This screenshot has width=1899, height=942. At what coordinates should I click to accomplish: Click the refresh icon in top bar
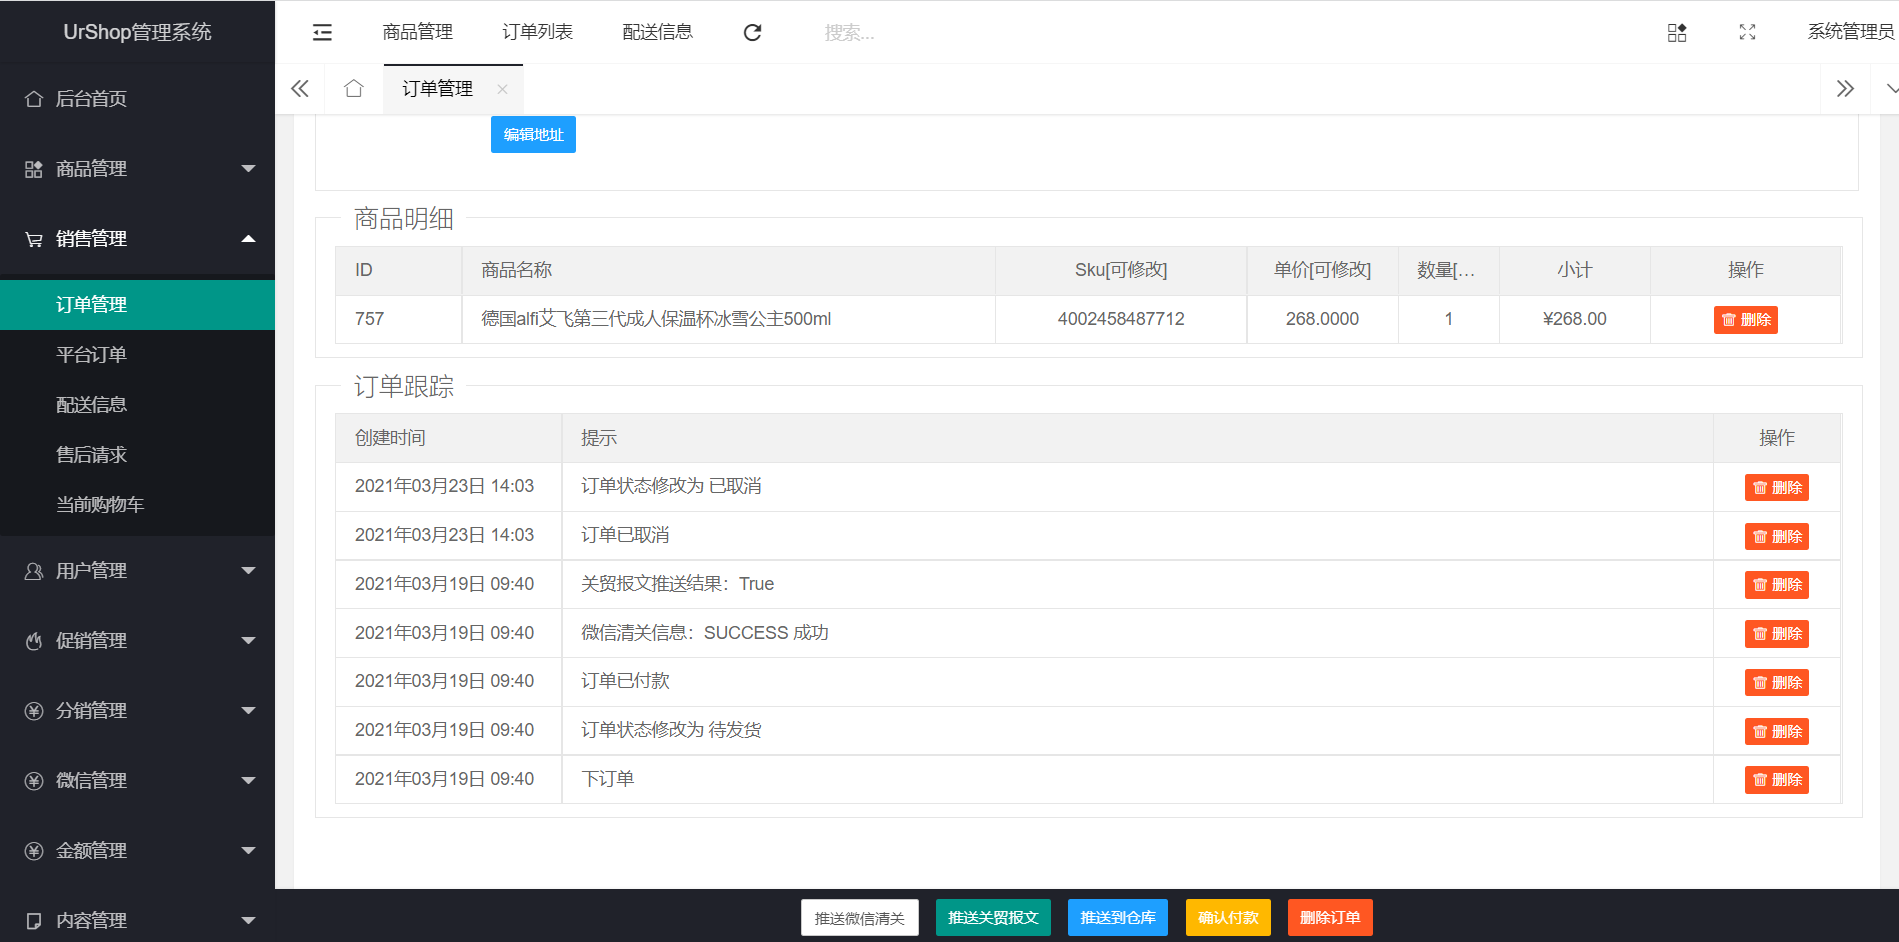[752, 33]
